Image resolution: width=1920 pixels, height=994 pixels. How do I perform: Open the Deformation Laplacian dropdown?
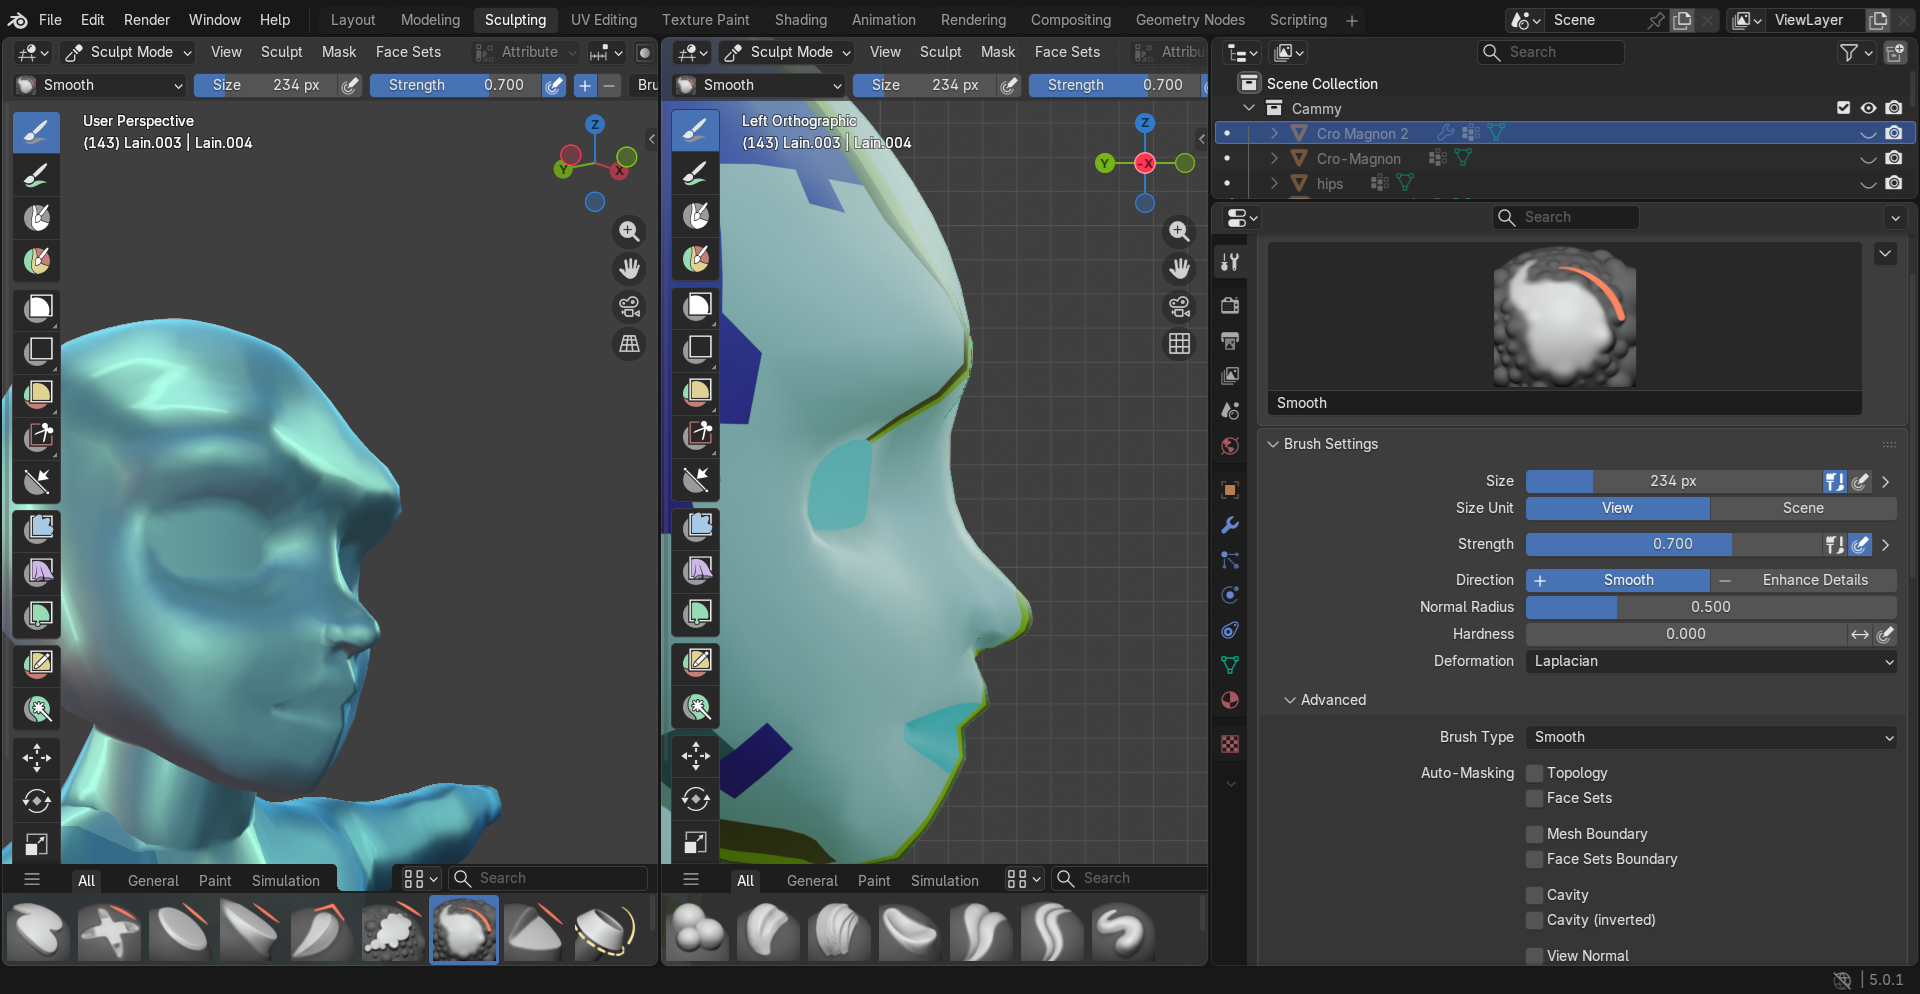pyautogui.click(x=1710, y=661)
